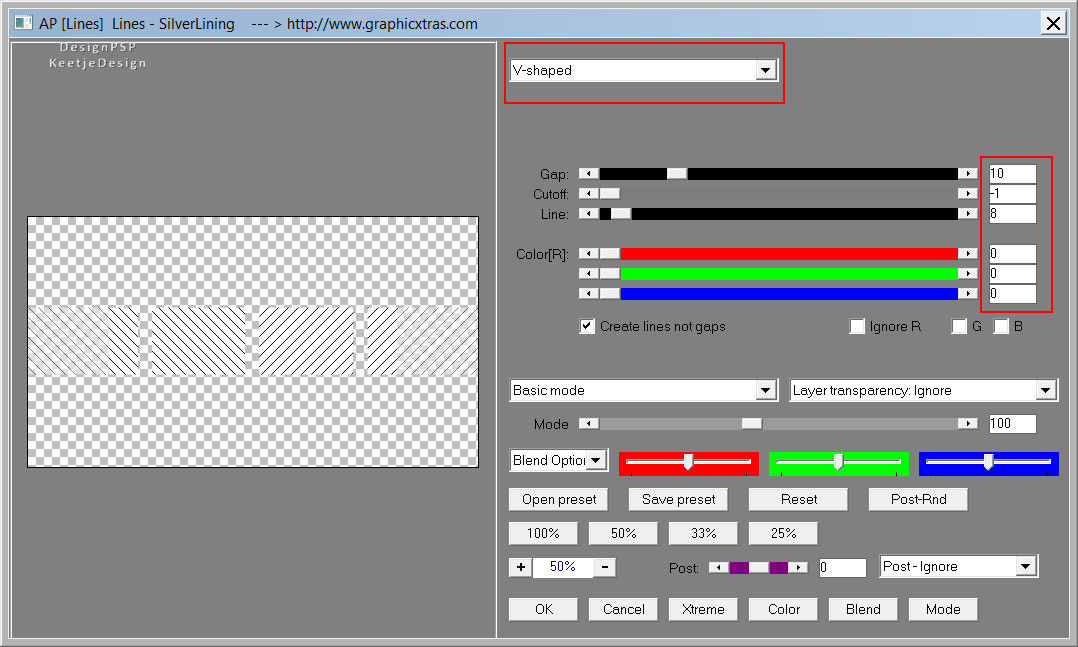The image size is (1078, 647).
Task: Click the Gap value input field
Action: [x=1012, y=174]
